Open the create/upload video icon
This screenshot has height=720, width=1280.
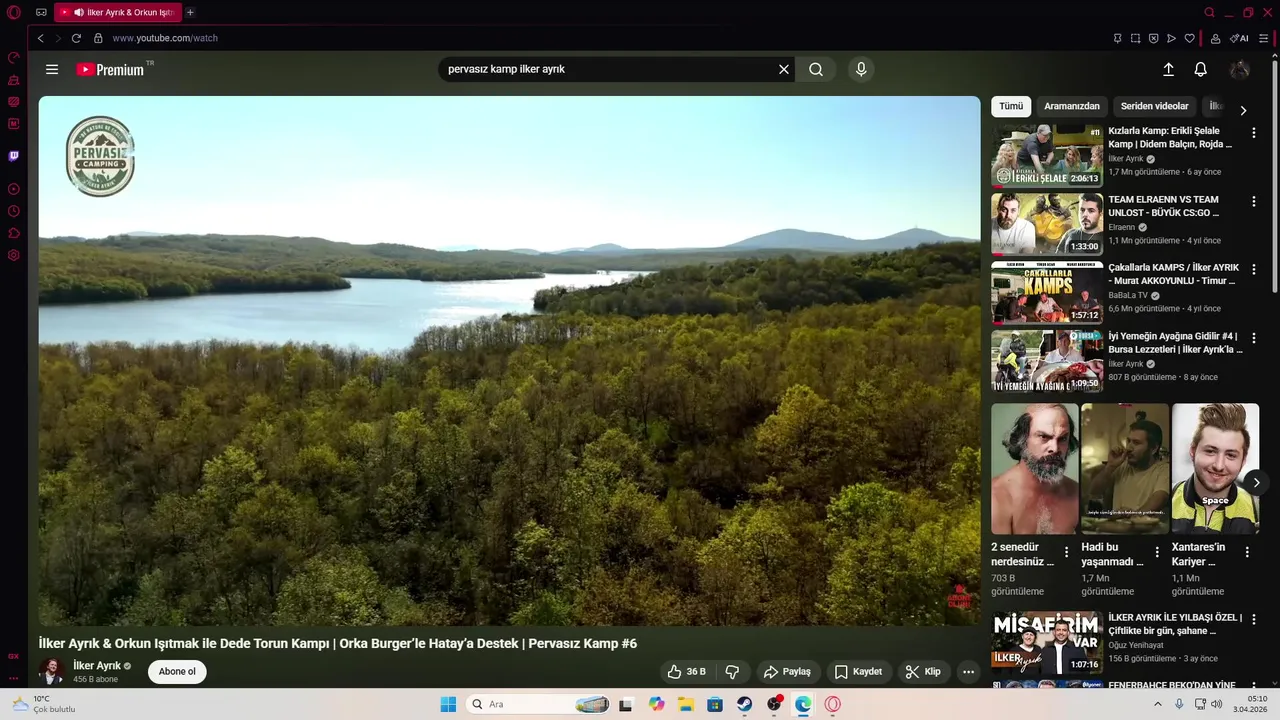[1168, 69]
